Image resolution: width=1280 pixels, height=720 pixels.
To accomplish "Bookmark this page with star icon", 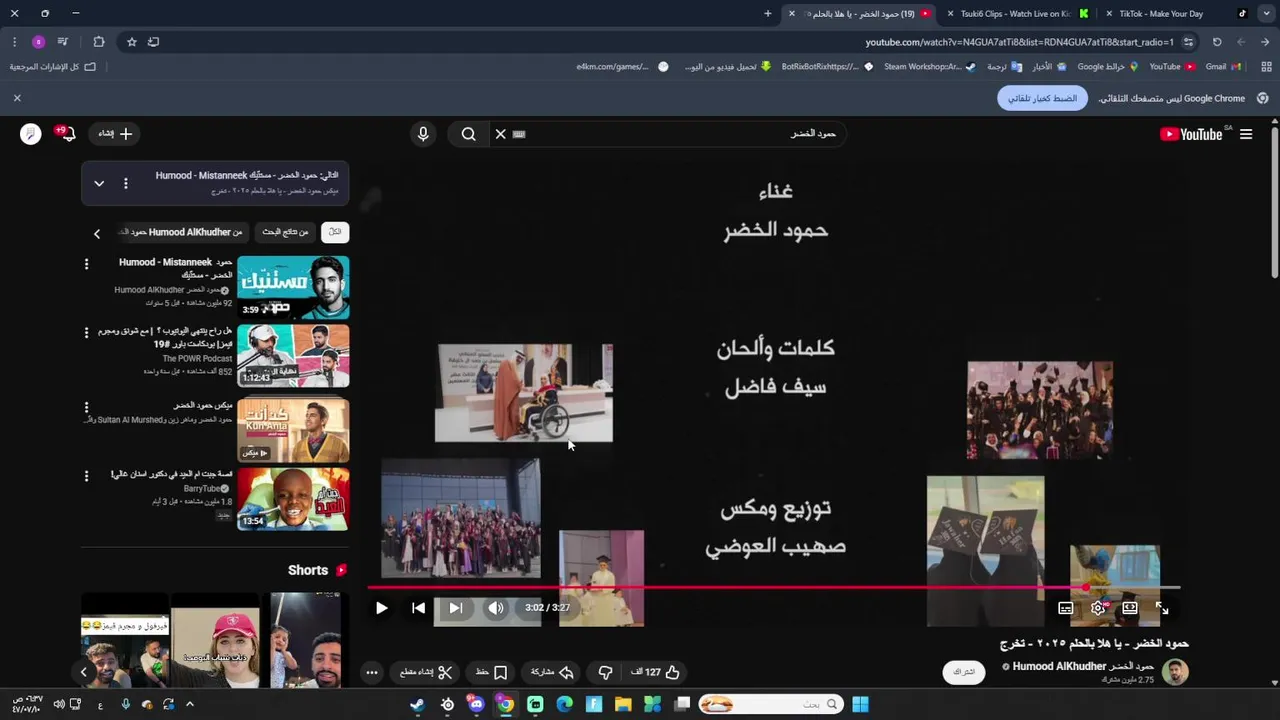I will (x=131, y=42).
